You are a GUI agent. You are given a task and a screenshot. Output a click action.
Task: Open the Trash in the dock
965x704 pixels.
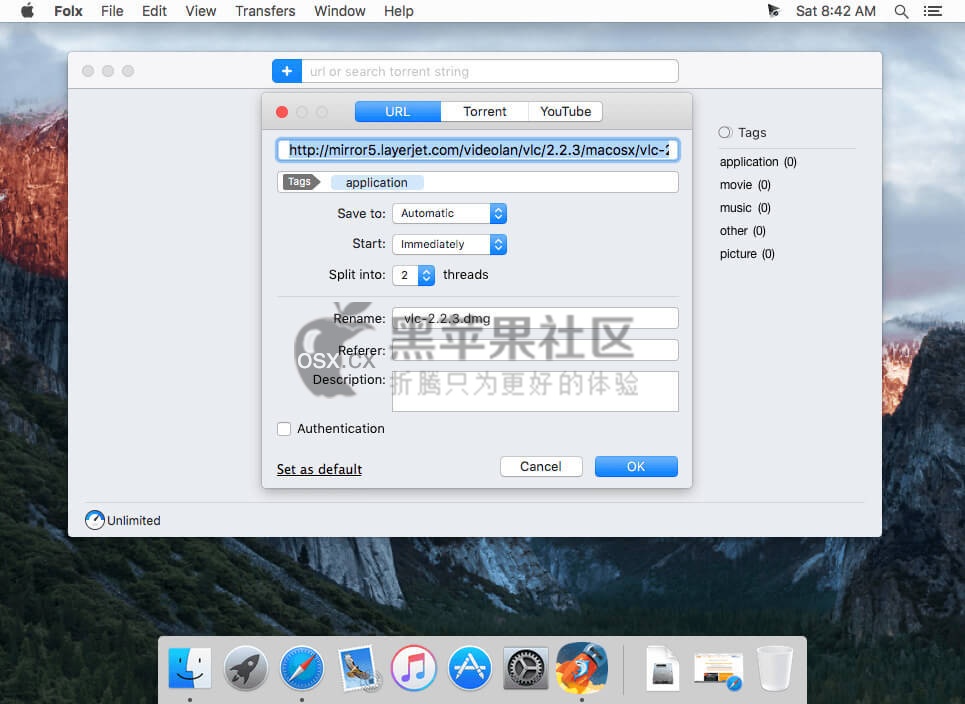pos(774,668)
